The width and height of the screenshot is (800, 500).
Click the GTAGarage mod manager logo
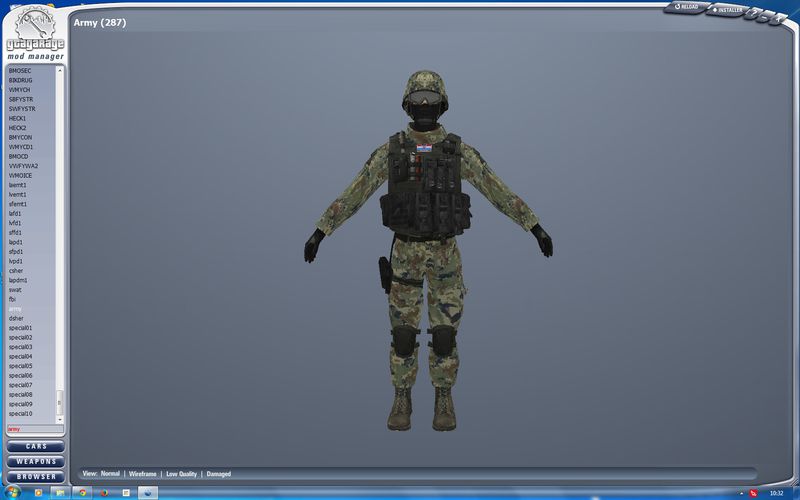35,33
